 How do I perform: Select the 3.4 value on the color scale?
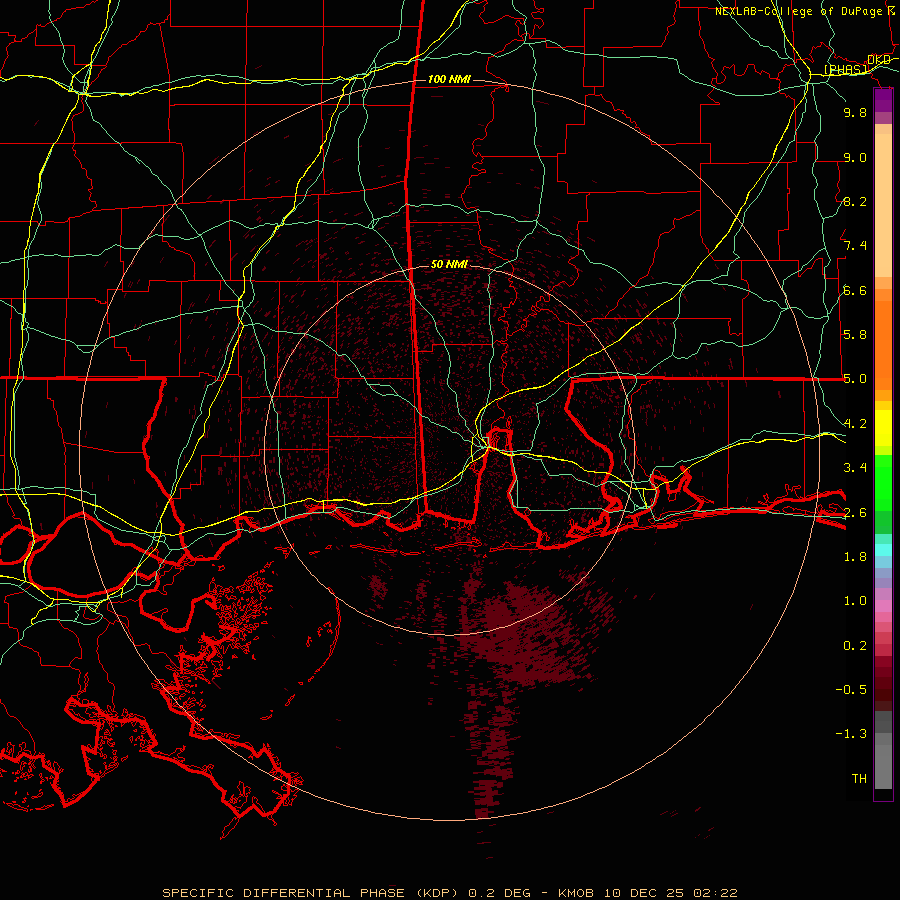[855, 468]
